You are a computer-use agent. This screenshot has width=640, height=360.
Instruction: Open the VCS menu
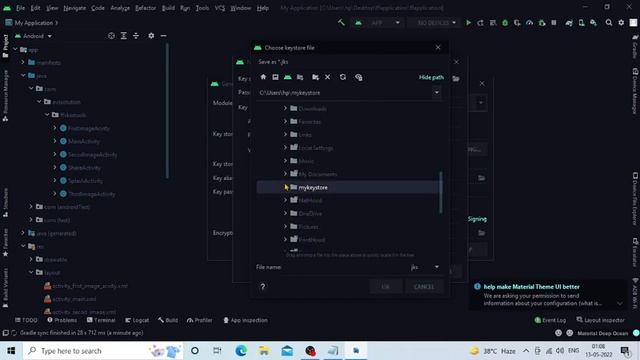click(220, 8)
